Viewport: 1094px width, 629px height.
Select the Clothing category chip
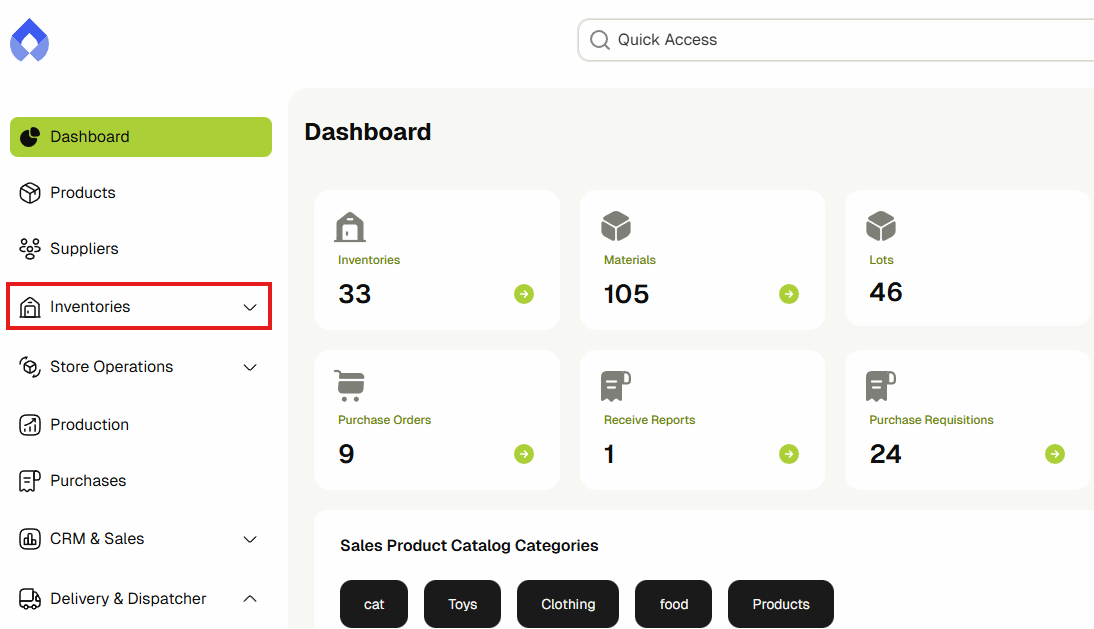click(x=568, y=604)
